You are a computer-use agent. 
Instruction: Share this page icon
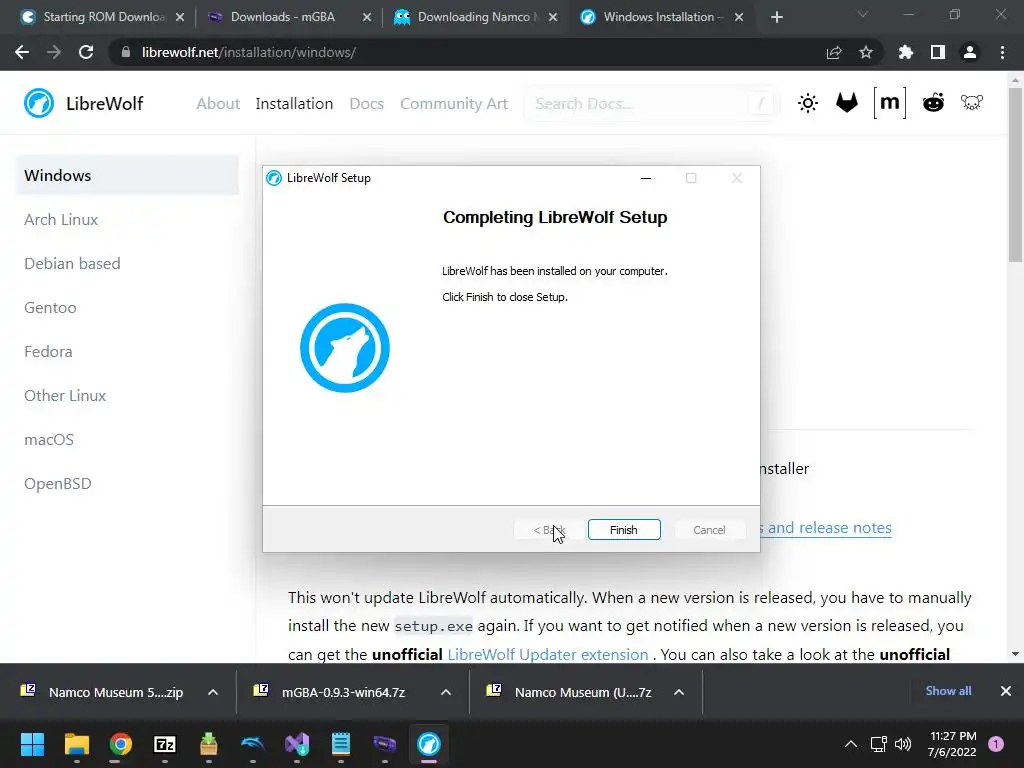[834, 52]
